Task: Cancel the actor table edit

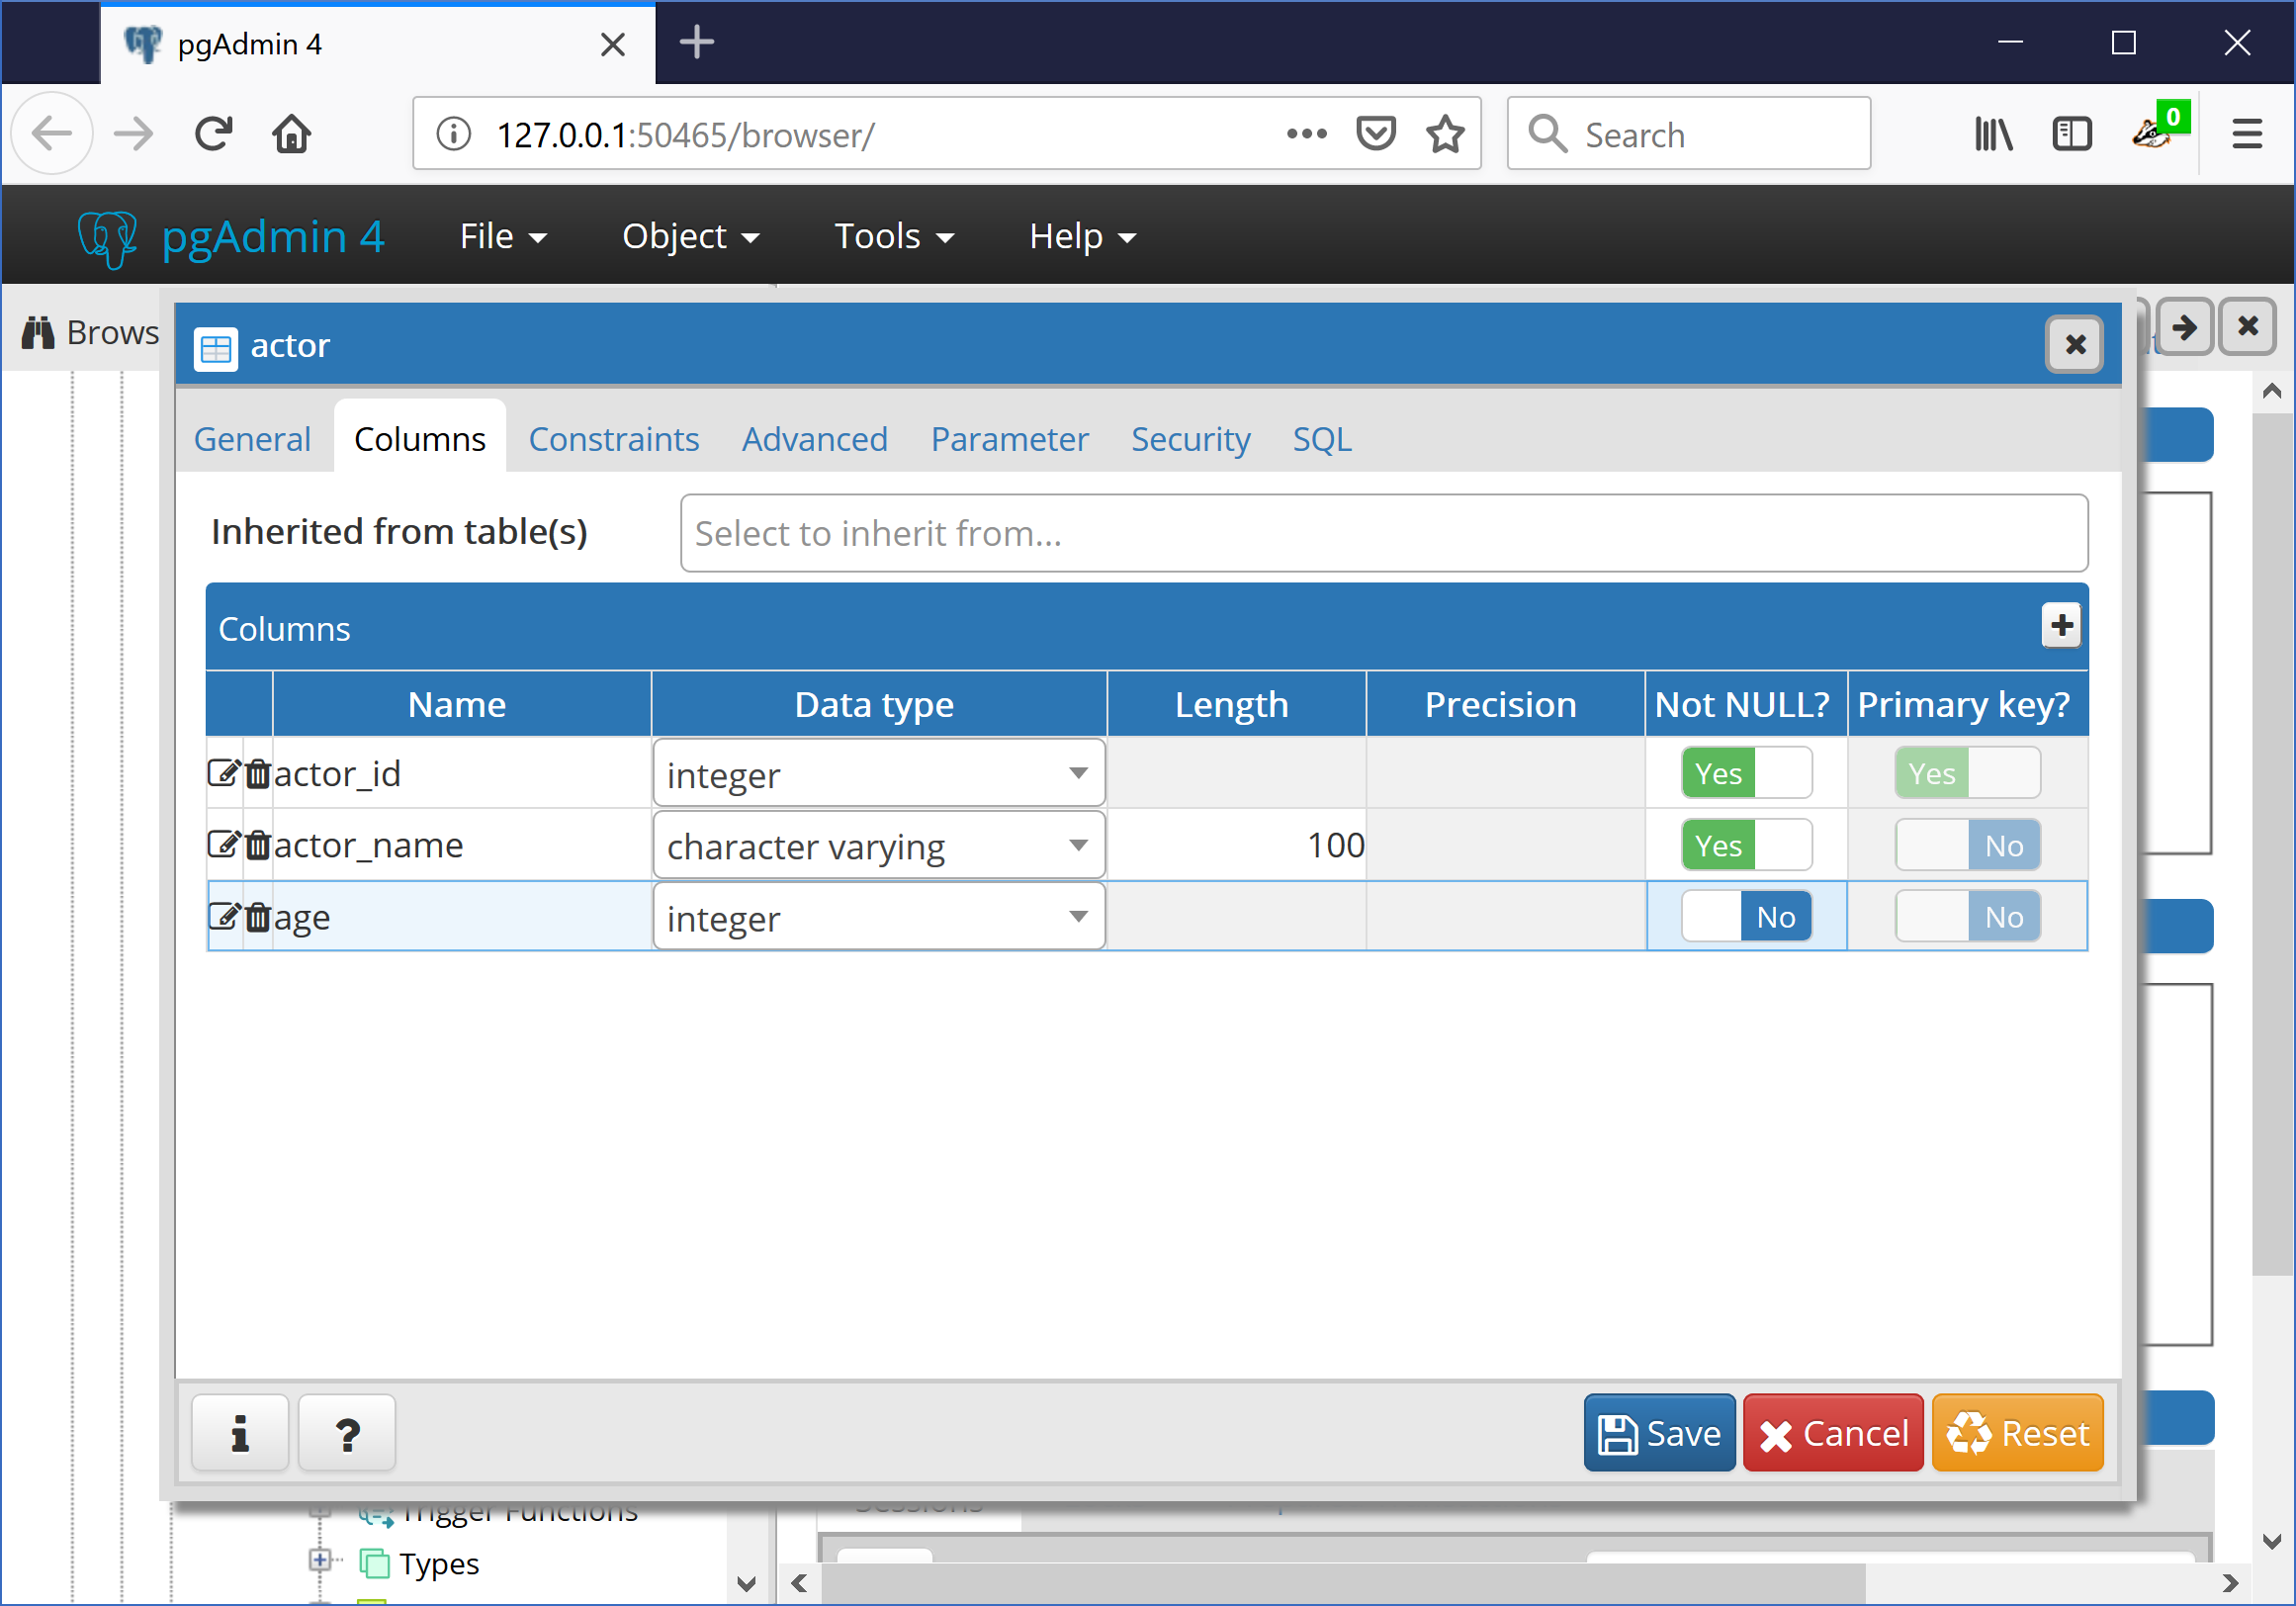Action: click(1833, 1433)
